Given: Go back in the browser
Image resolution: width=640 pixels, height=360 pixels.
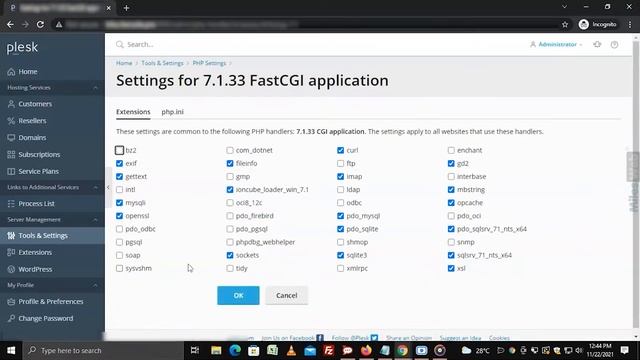Looking at the screenshot, I should 10,24.
